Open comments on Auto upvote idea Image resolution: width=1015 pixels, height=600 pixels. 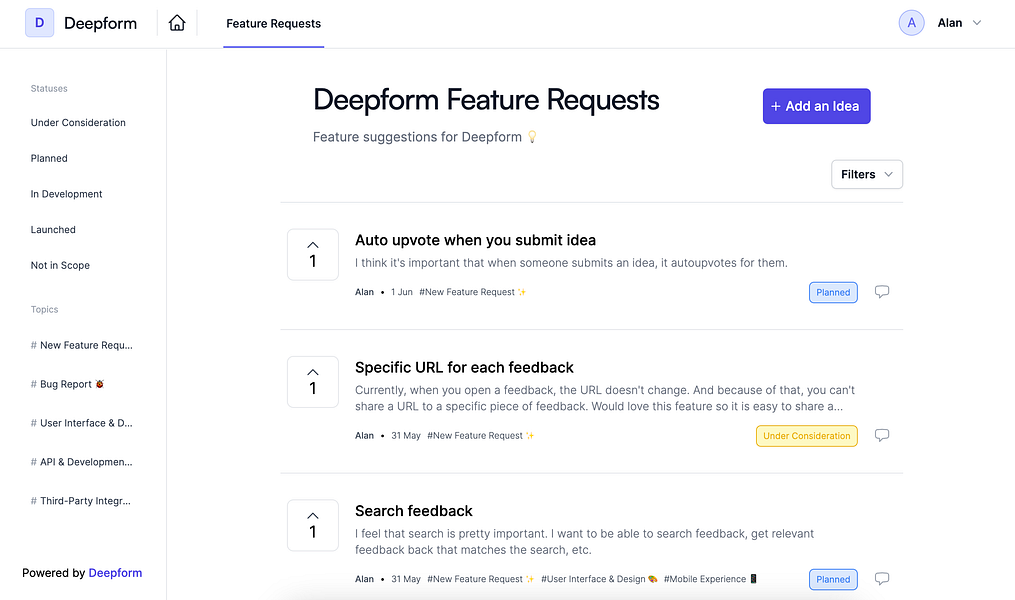pyautogui.click(x=882, y=292)
